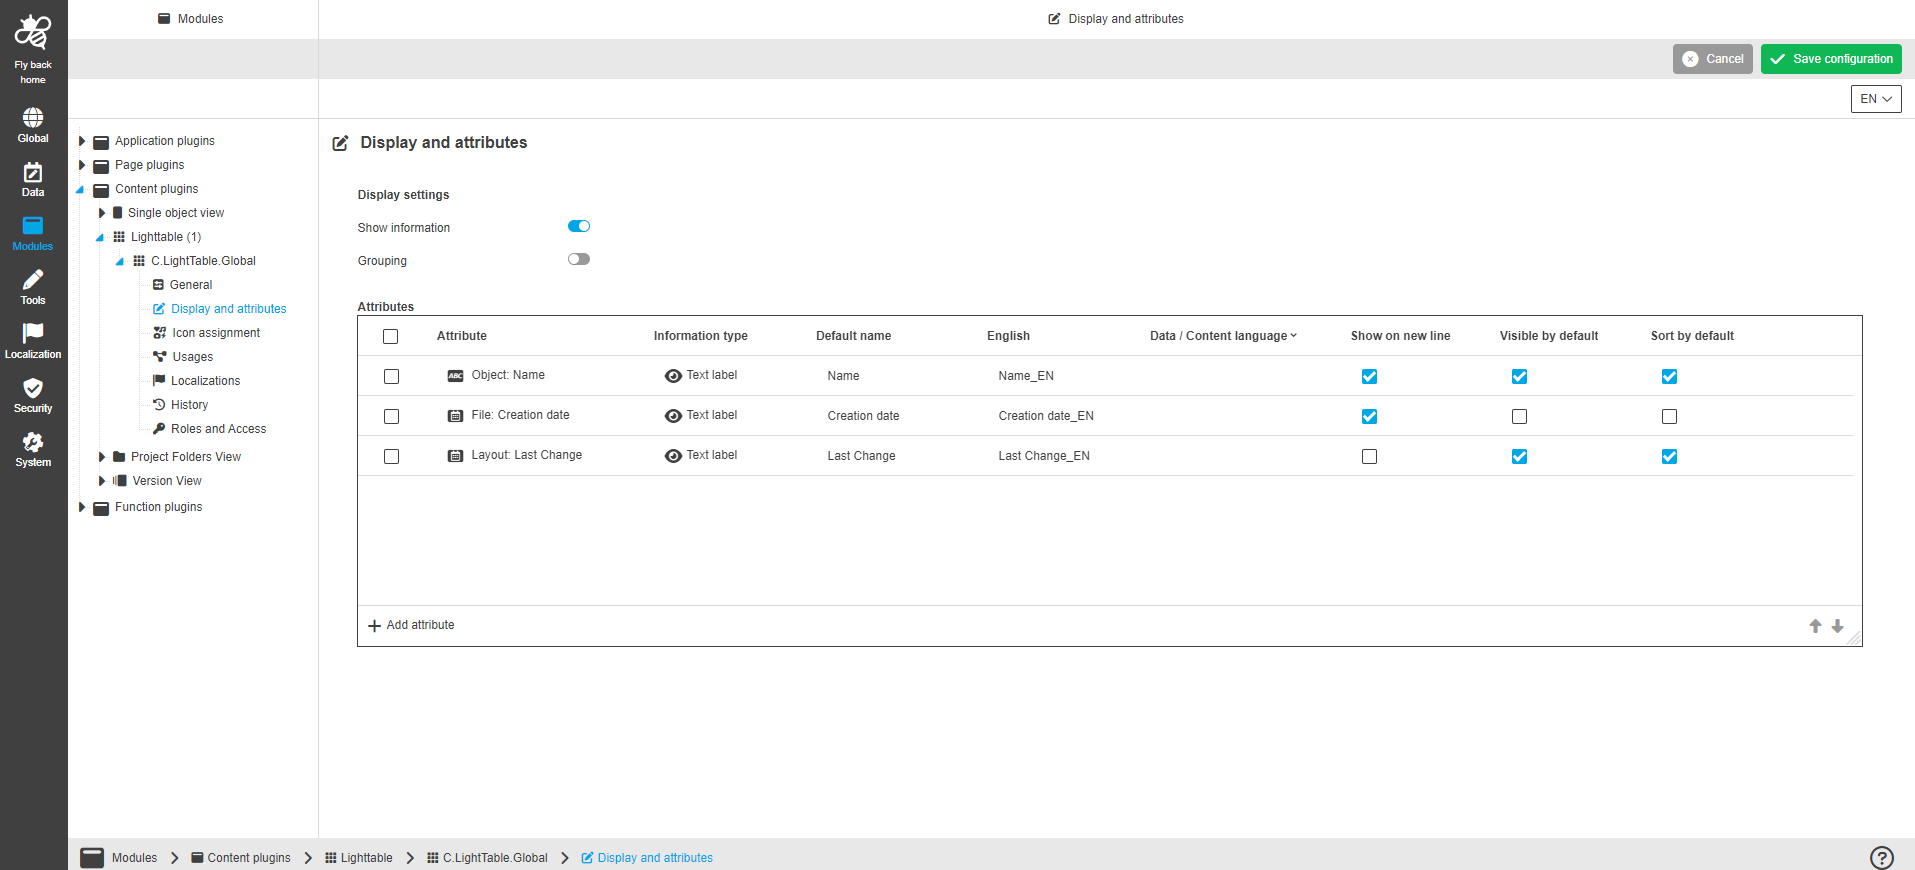Open the EN language dropdown
1915x870 pixels.
pos(1876,99)
